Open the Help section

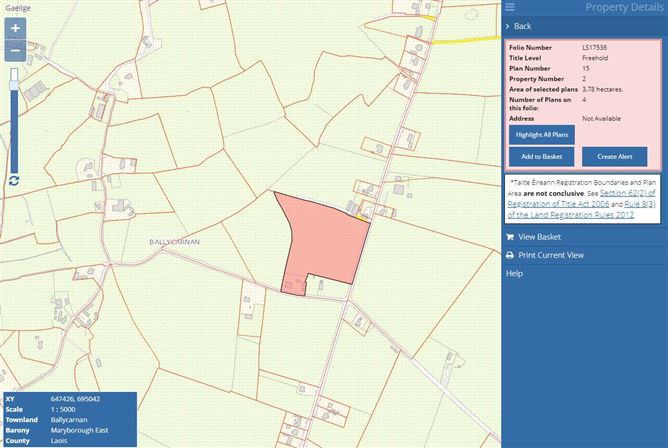(514, 273)
